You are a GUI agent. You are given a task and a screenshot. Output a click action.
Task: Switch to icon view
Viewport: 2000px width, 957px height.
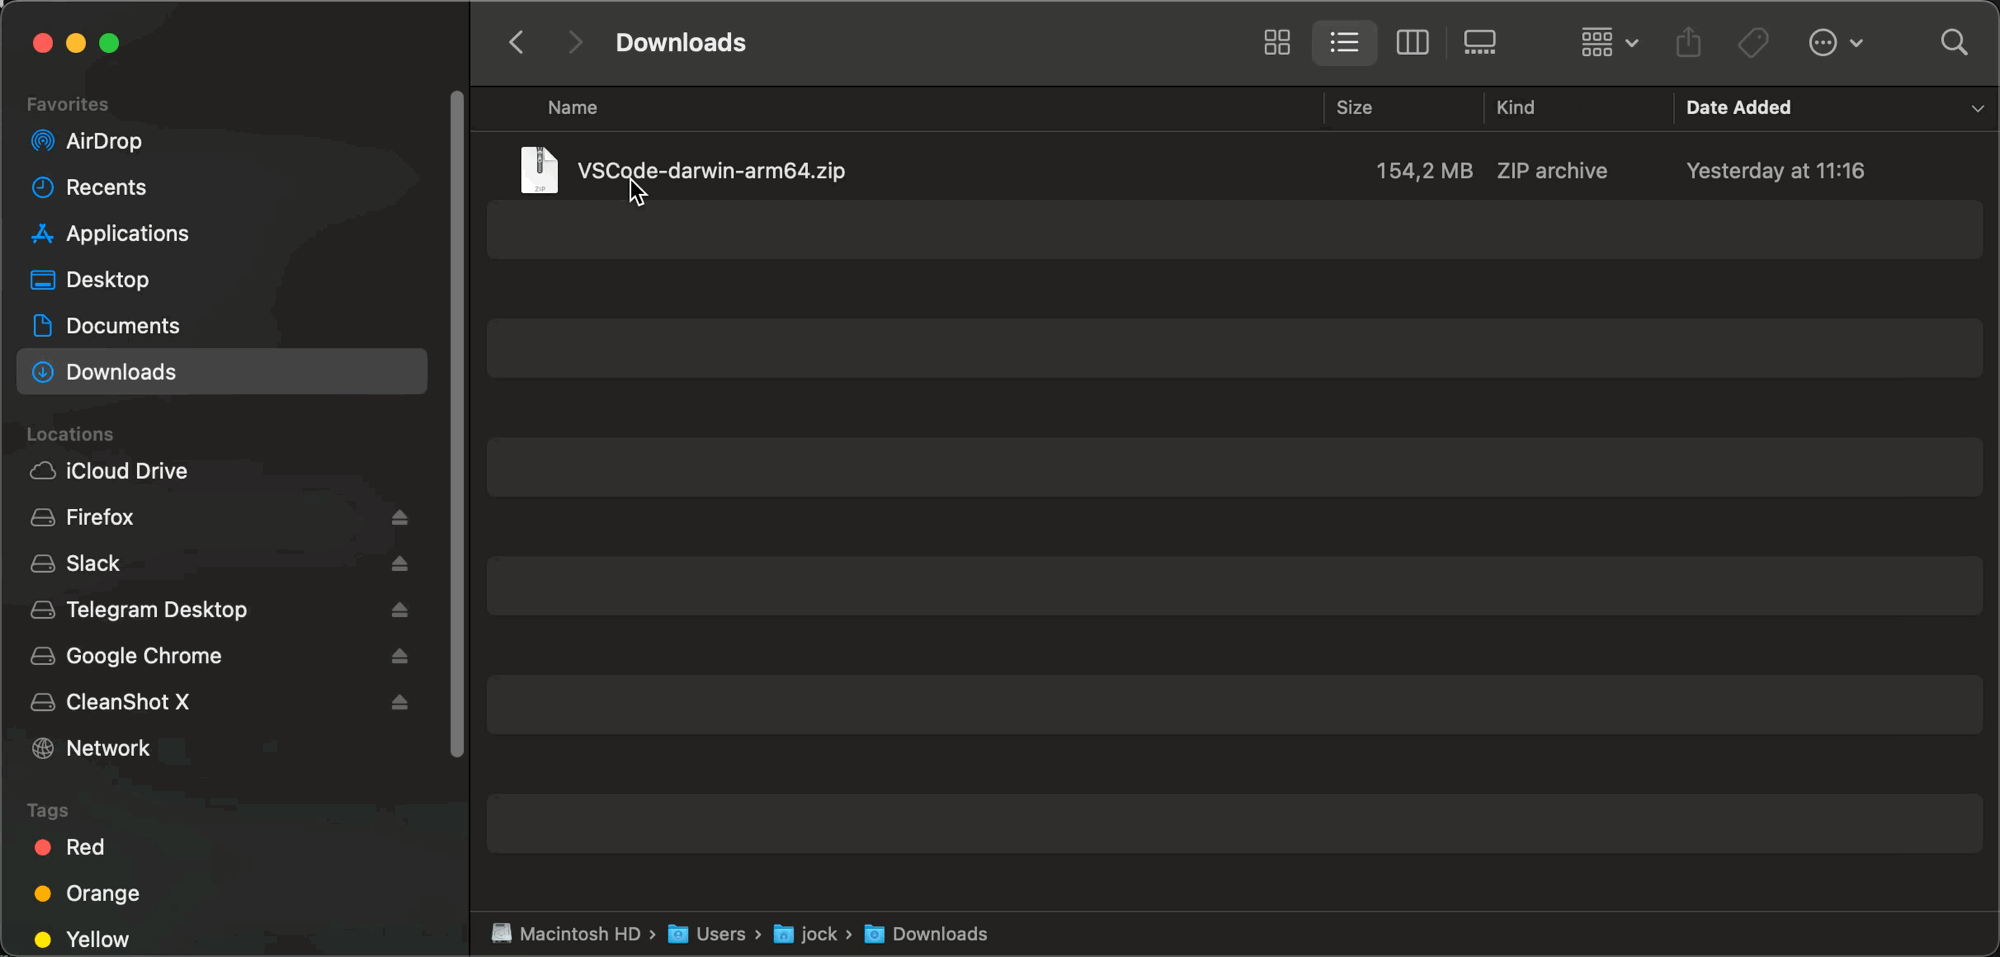[x=1276, y=42]
